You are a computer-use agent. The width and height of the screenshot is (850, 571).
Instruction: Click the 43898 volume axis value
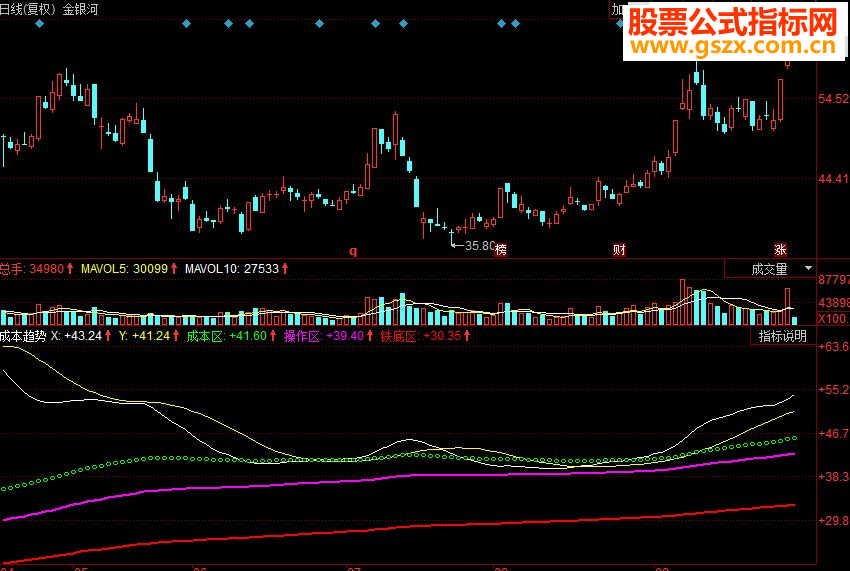coord(834,303)
